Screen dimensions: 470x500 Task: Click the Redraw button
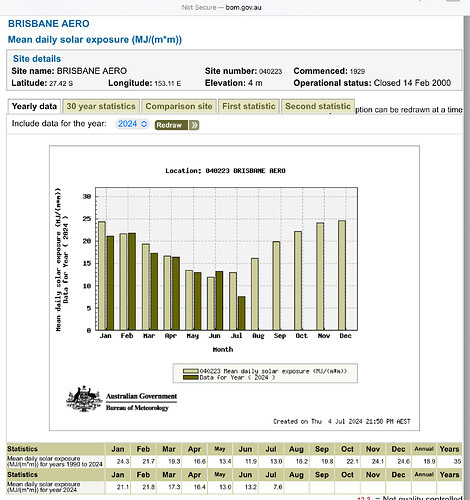click(x=177, y=125)
